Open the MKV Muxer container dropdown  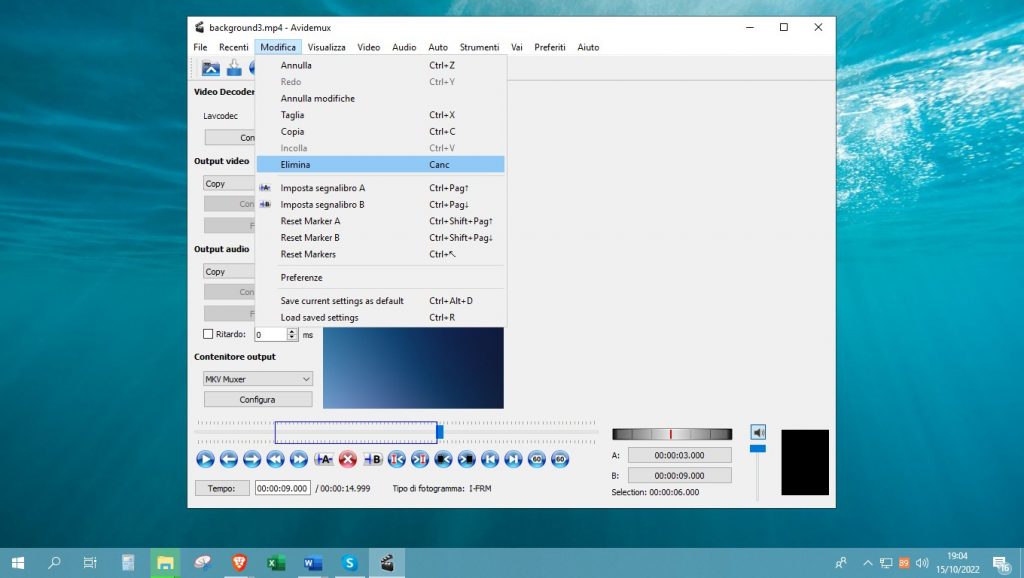[258, 379]
